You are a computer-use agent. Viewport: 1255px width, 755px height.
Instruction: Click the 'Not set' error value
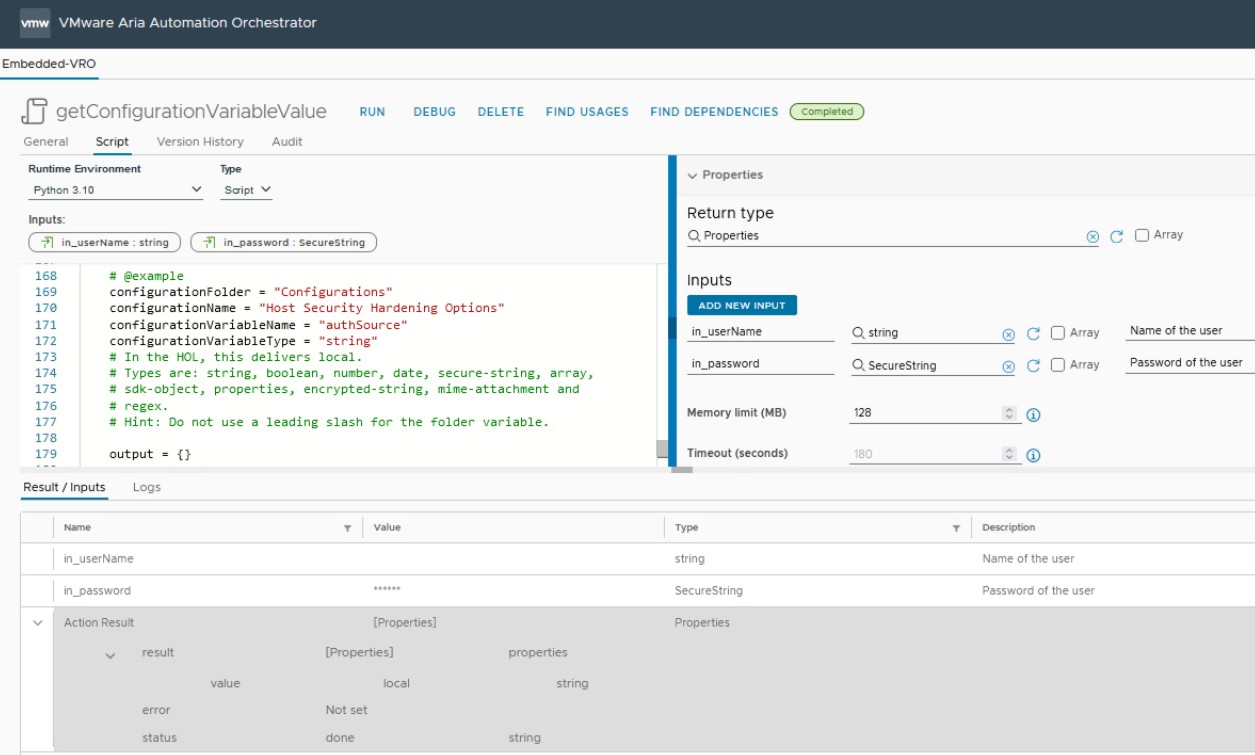[346, 710]
